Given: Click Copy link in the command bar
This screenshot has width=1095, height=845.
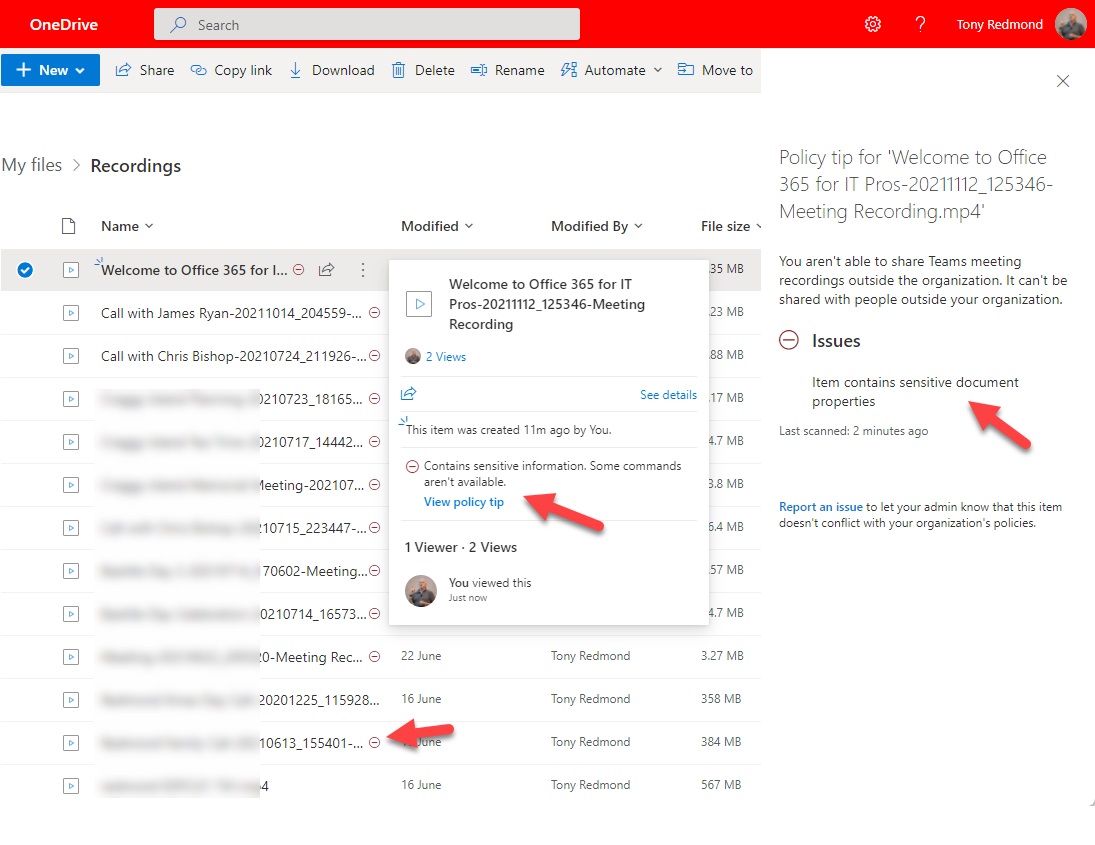Looking at the screenshot, I should pyautogui.click(x=231, y=70).
